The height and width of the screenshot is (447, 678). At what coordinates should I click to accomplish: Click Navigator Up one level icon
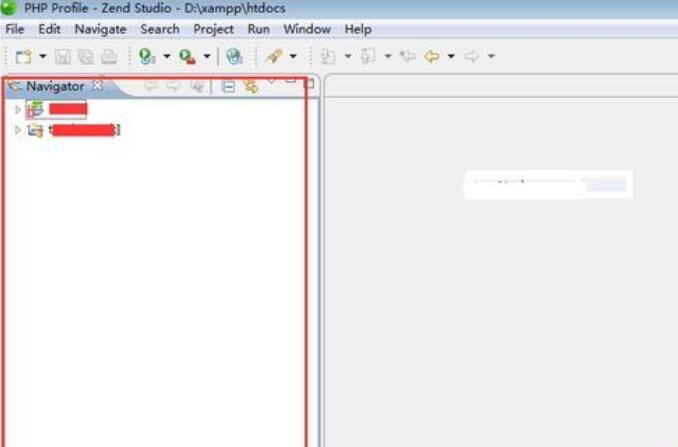coord(197,86)
